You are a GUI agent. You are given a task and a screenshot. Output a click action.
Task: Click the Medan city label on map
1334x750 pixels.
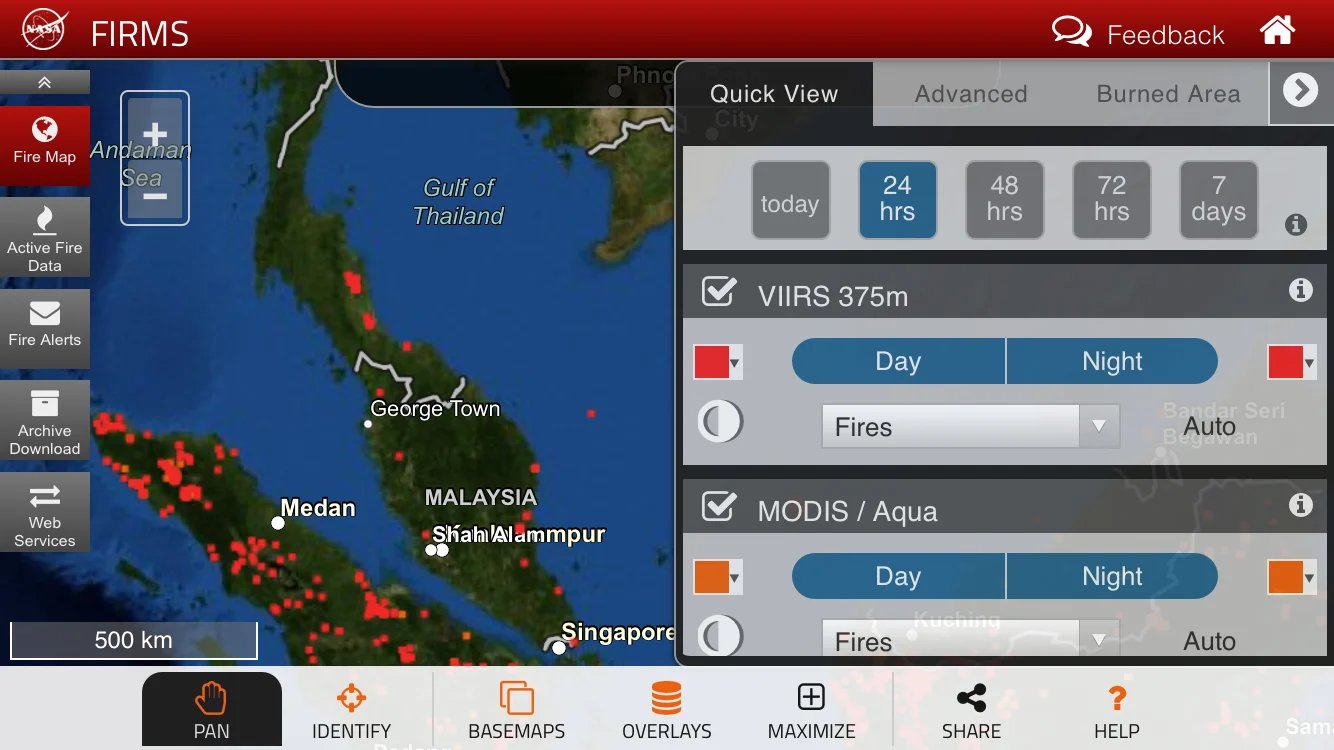tap(318, 508)
